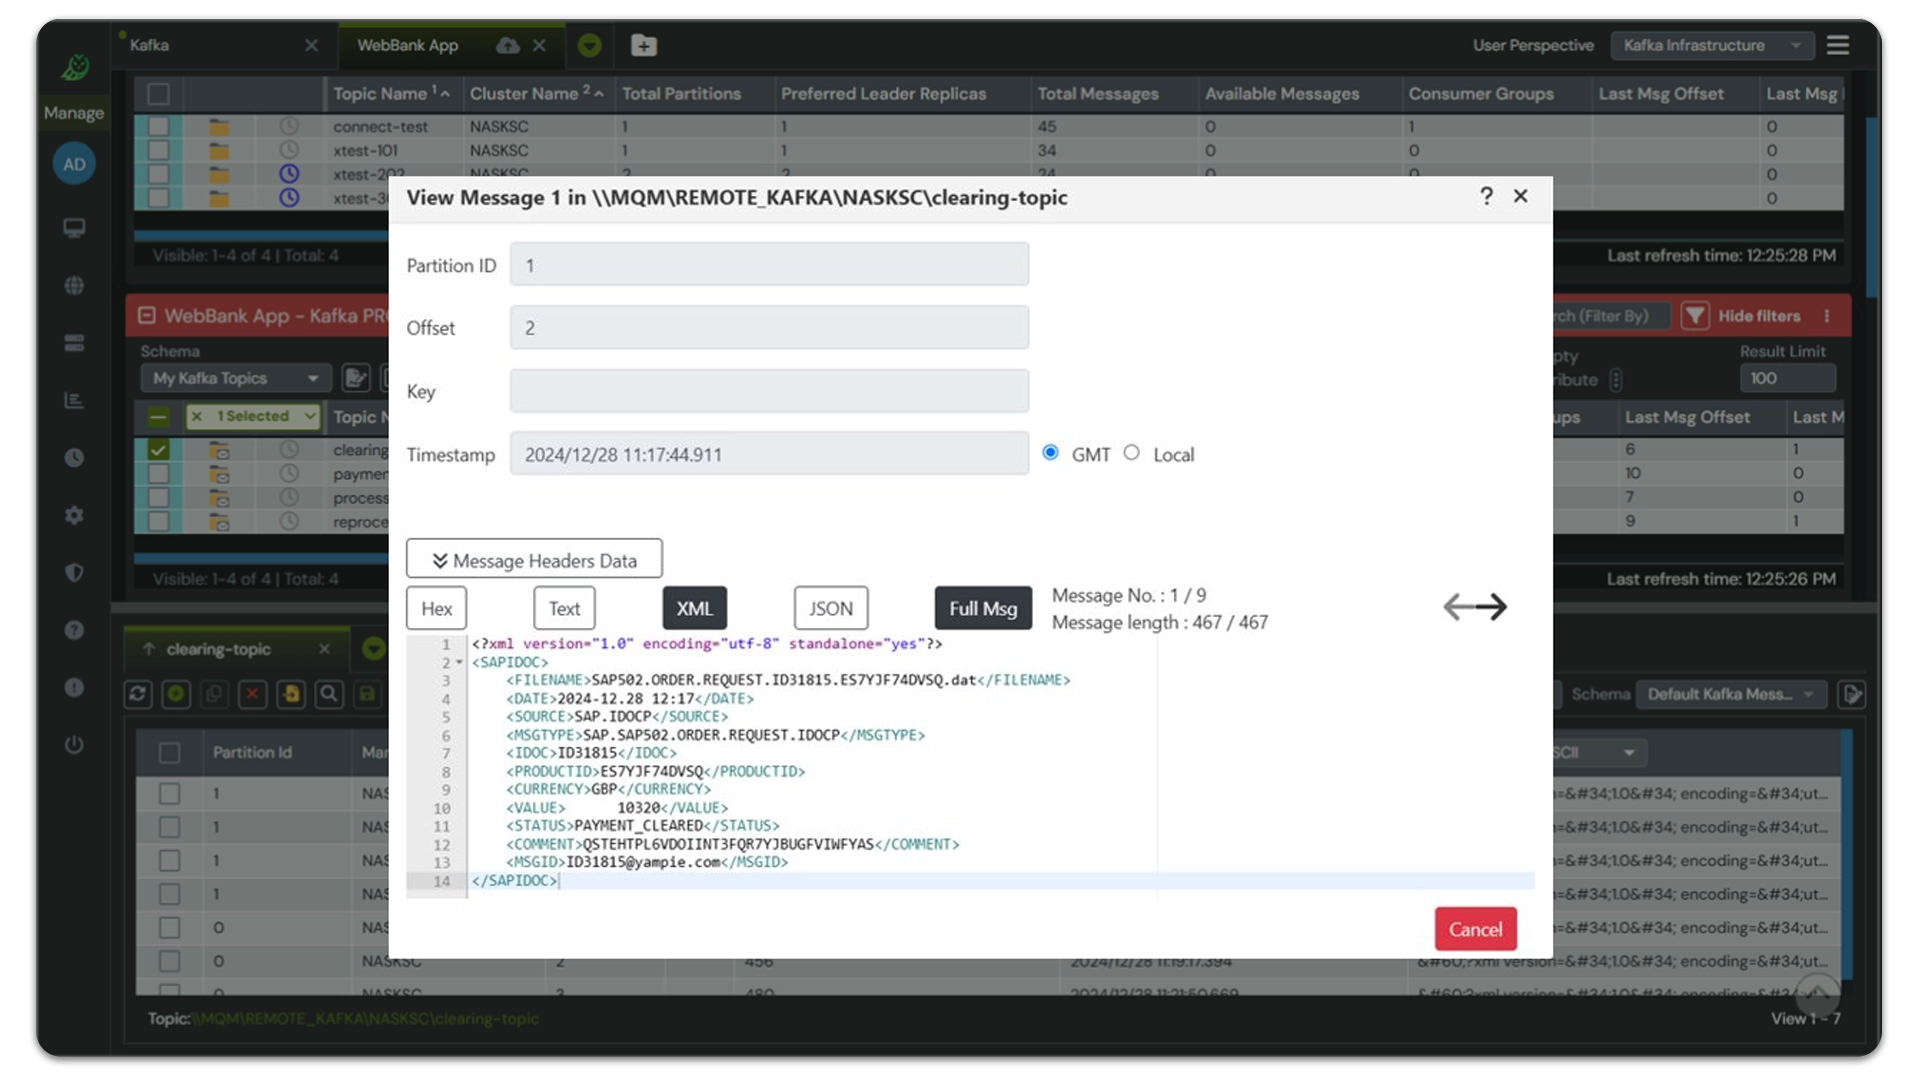Toggle select-all checkbox beside Partition Id header
This screenshot has height=1080, width=1920.
point(170,752)
